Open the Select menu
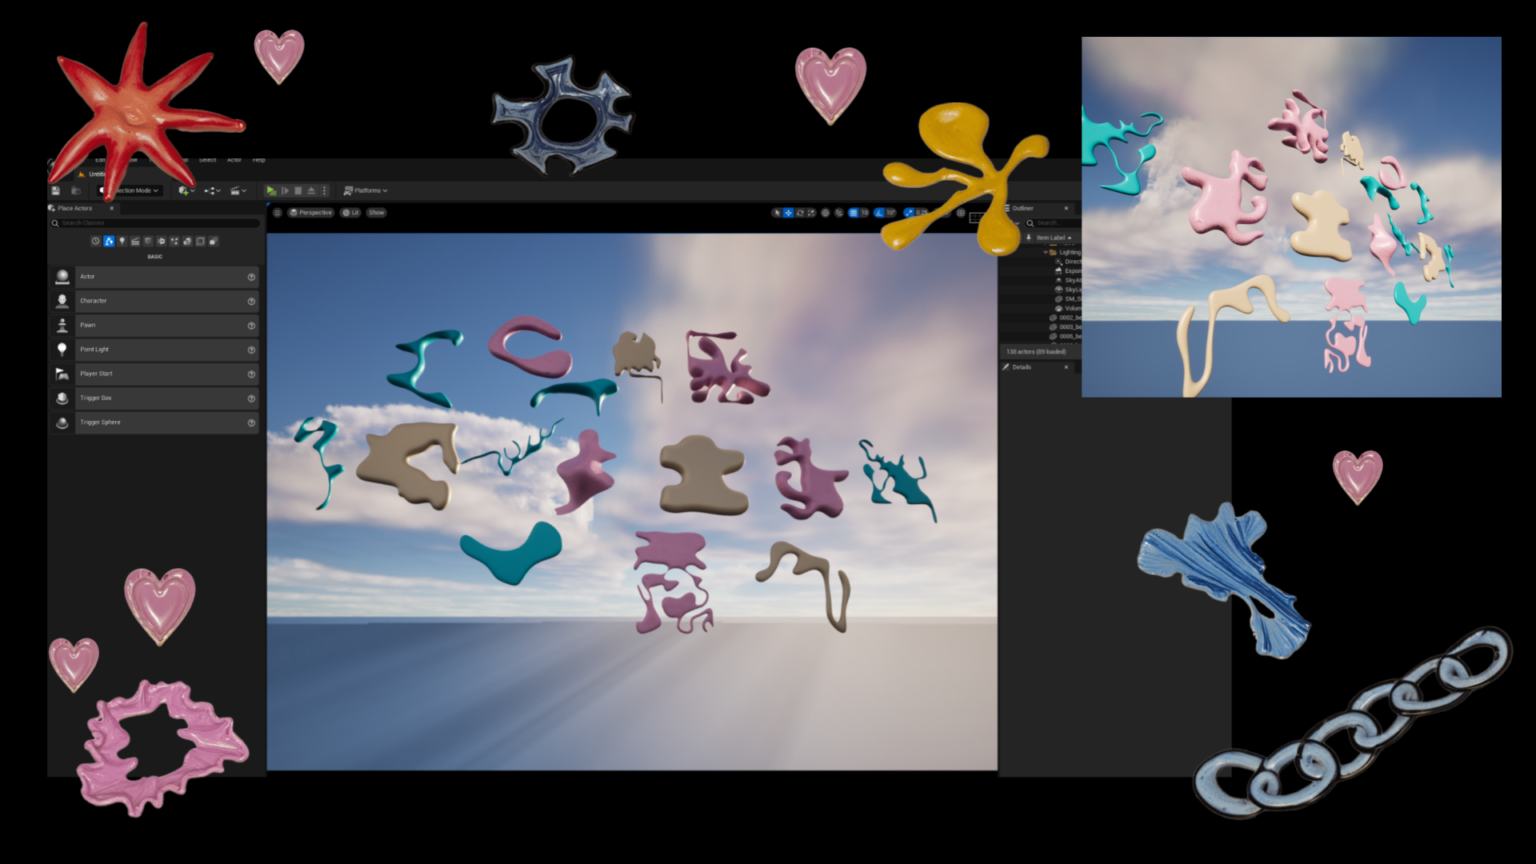Screen dimensions: 1536x864 click(207, 160)
